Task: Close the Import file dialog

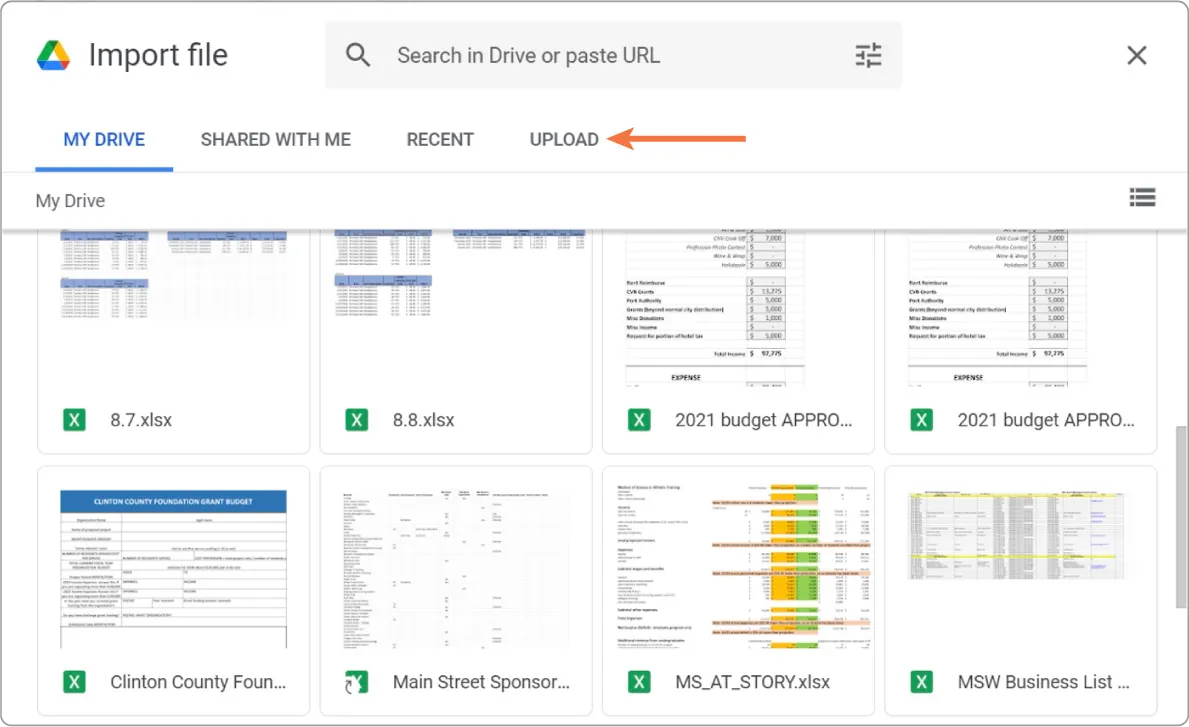Action: (1136, 55)
